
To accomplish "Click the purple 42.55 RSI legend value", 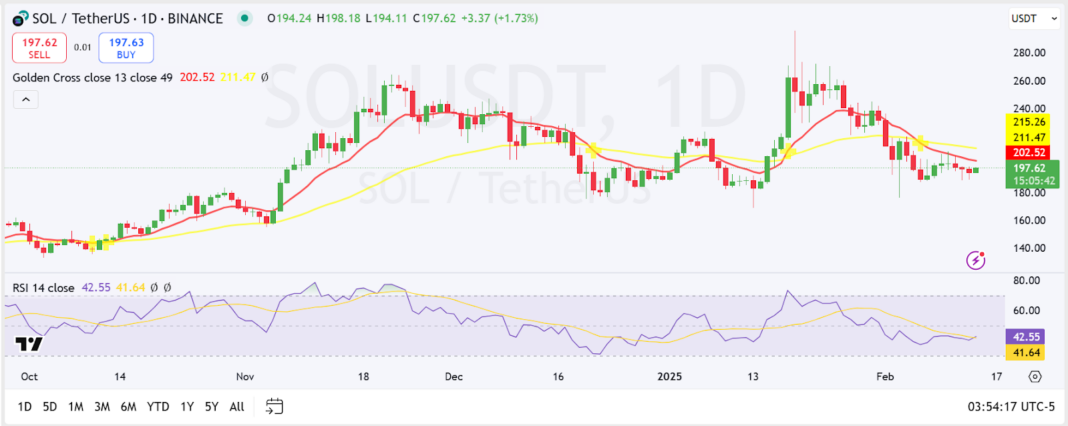I will 95,288.
